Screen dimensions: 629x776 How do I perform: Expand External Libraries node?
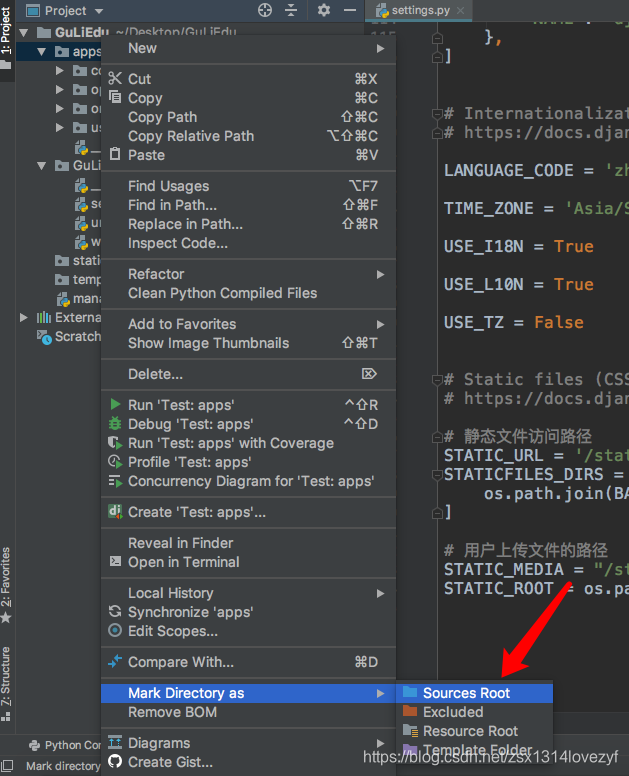coord(23,317)
